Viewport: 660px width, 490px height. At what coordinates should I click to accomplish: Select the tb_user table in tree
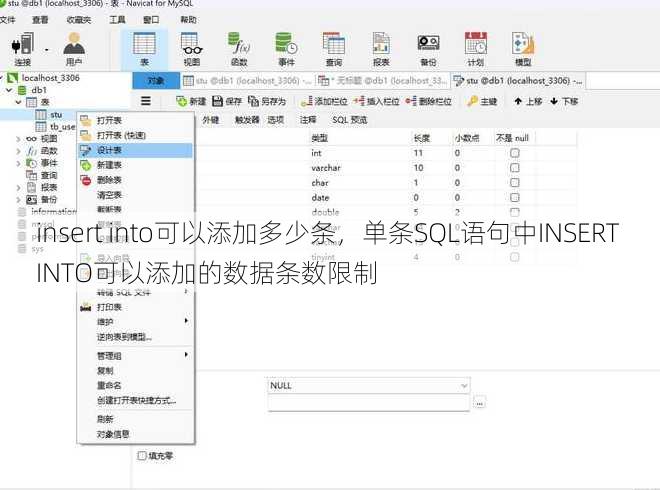(56, 127)
